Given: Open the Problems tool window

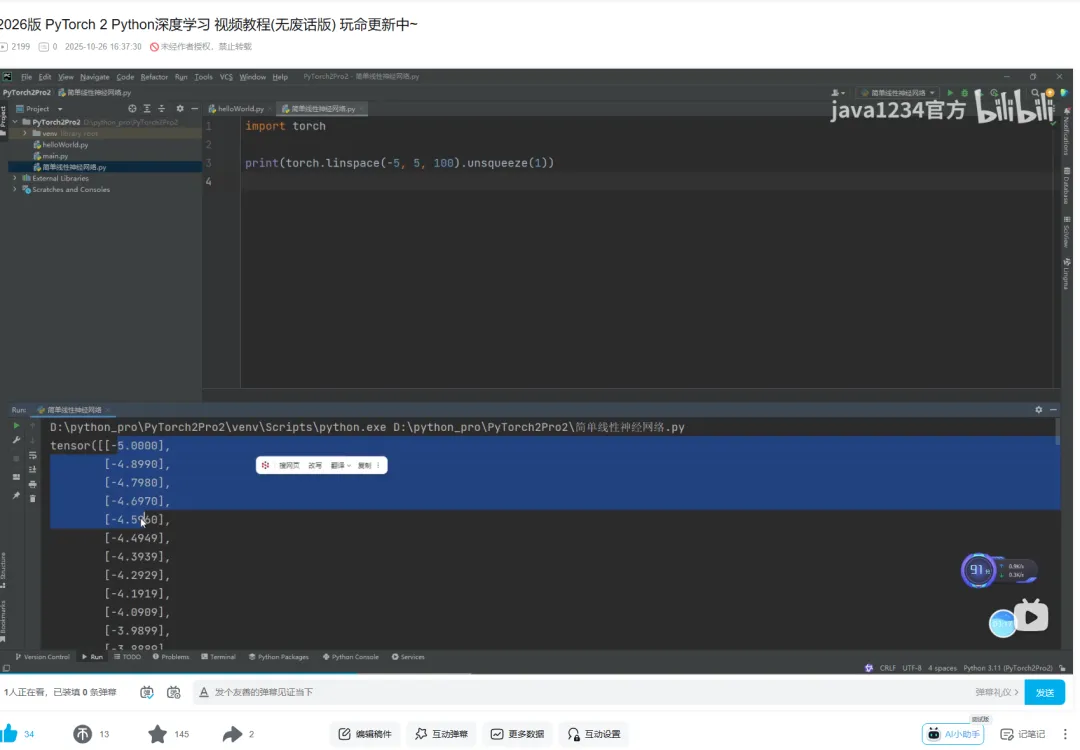Looking at the screenshot, I should click(x=171, y=657).
